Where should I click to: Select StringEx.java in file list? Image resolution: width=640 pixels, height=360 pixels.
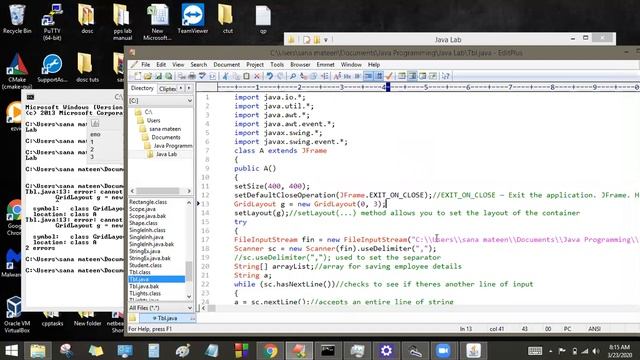[x=144, y=251]
